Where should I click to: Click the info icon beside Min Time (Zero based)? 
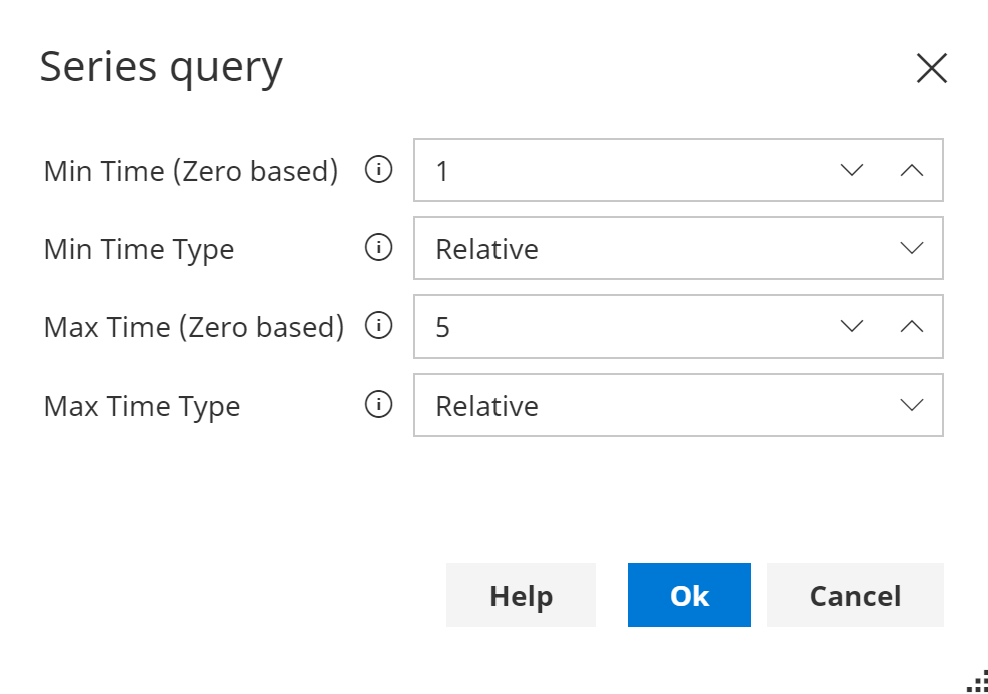pyautogui.click(x=378, y=170)
